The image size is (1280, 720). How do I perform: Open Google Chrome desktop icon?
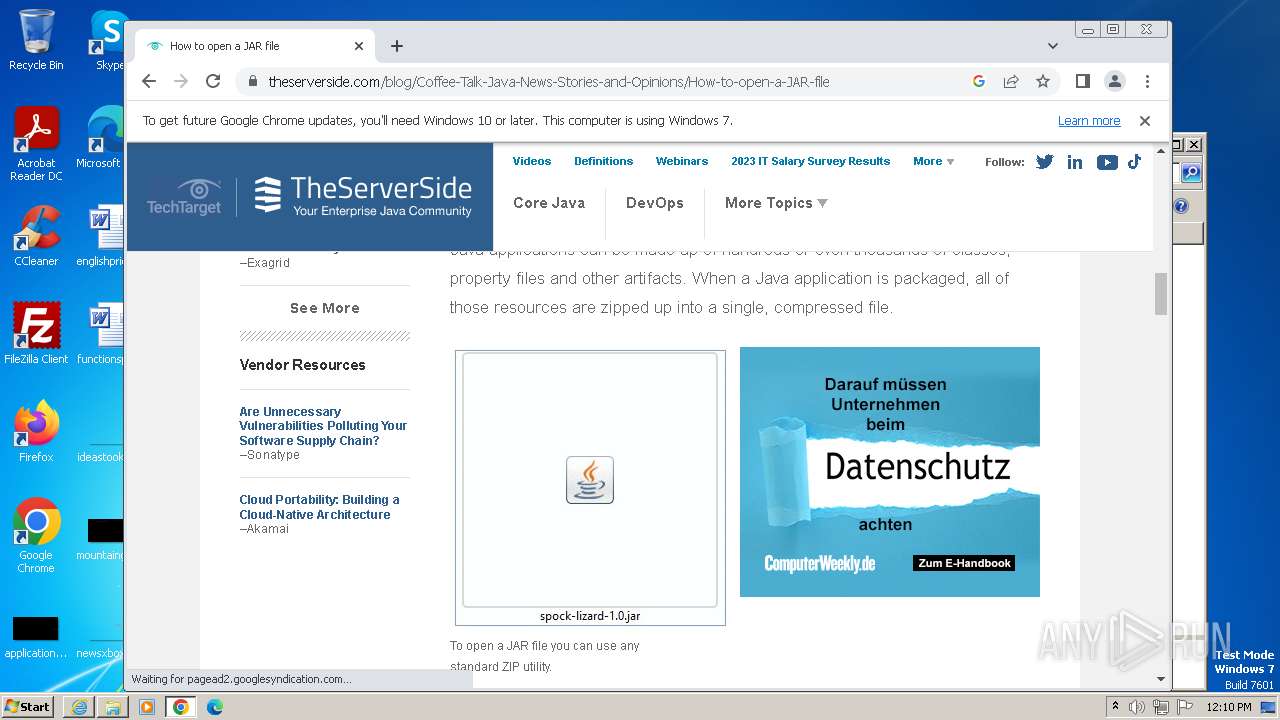pyautogui.click(x=36, y=536)
